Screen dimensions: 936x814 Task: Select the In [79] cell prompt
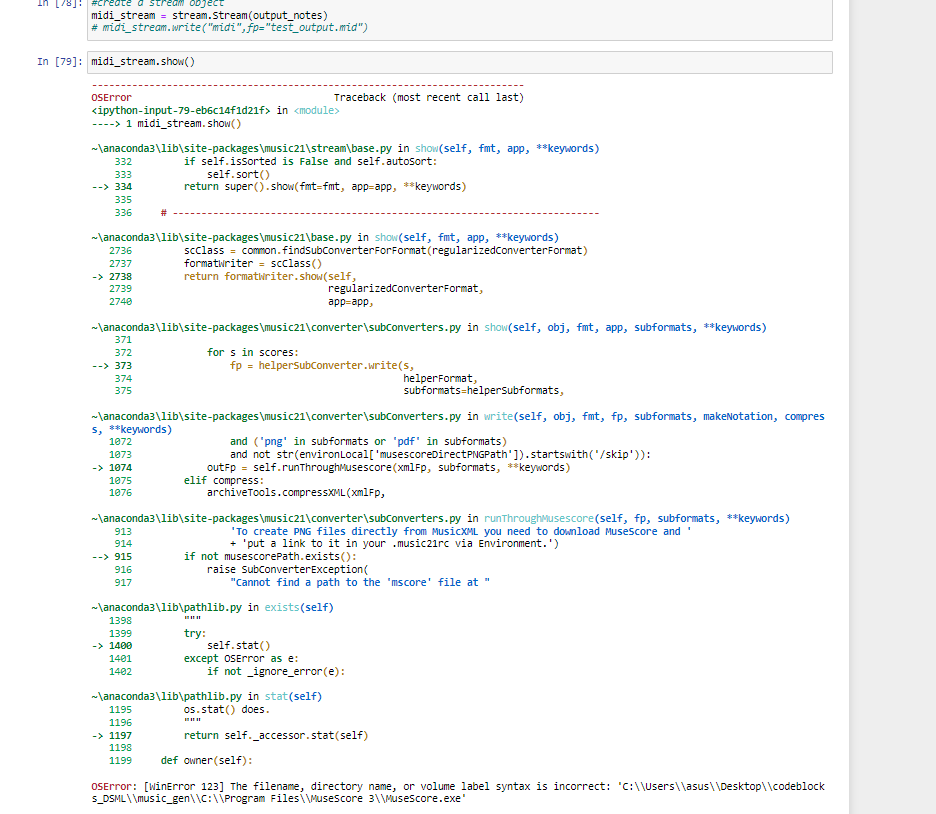point(59,62)
